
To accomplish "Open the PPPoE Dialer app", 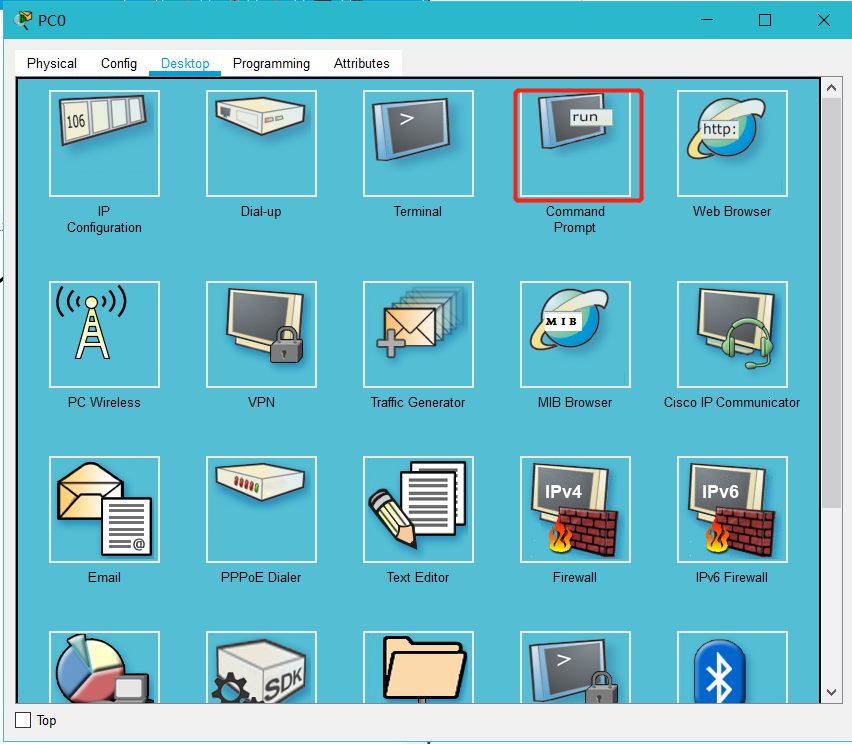I will (x=261, y=509).
